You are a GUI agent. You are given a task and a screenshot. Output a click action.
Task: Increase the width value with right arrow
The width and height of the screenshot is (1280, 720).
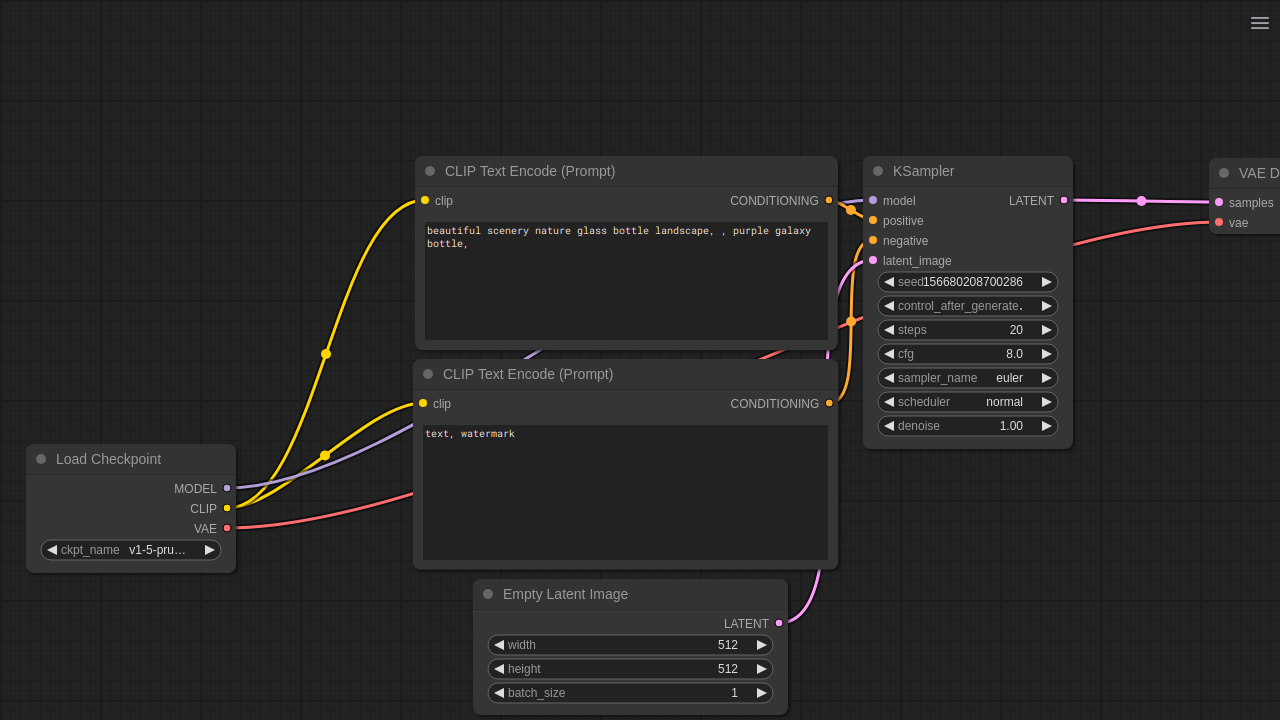(762, 645)
